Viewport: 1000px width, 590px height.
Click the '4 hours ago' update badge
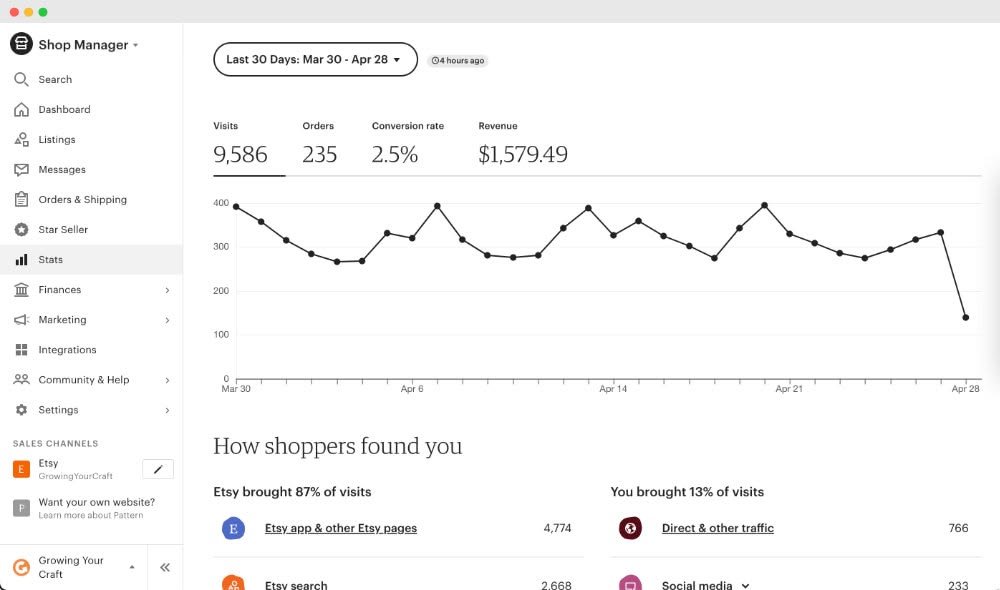coord(457,61)
